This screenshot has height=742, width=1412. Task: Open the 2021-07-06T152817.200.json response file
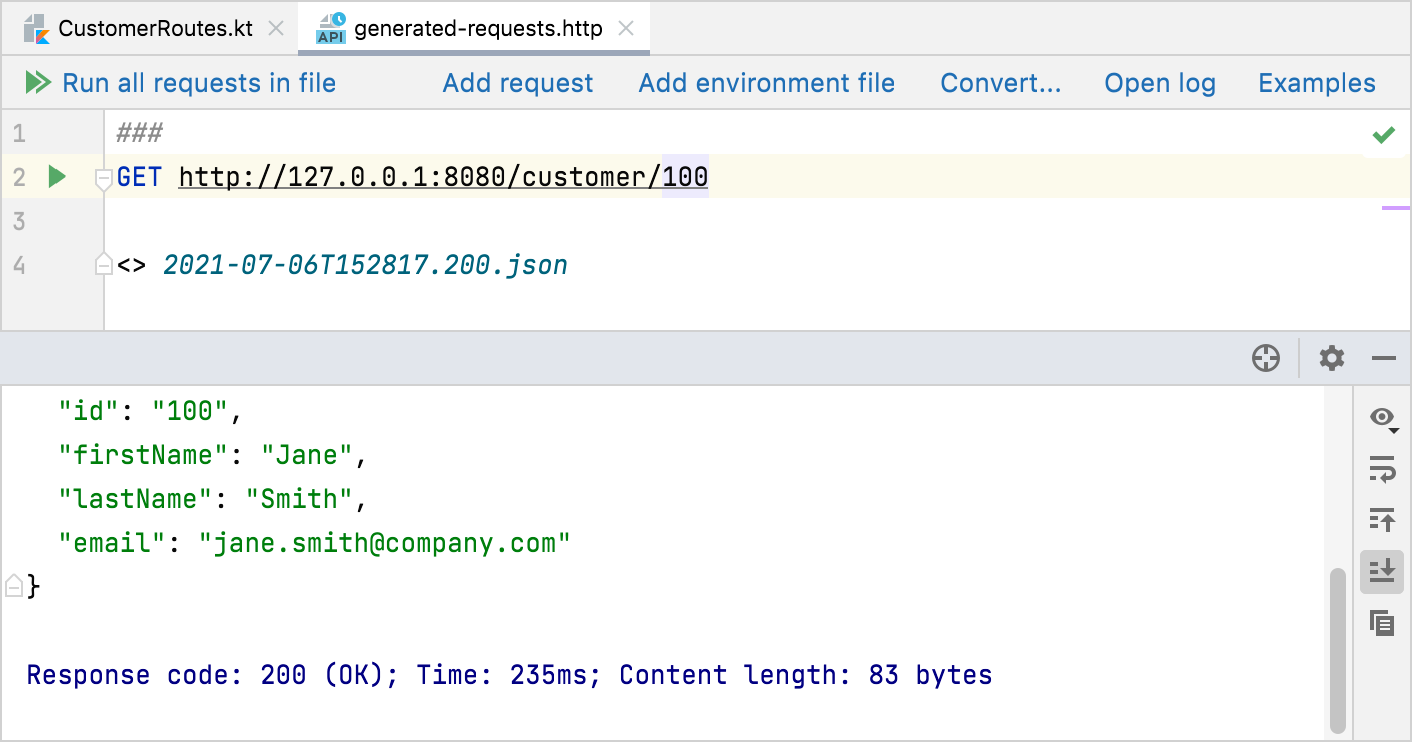[x=365, y=265]
